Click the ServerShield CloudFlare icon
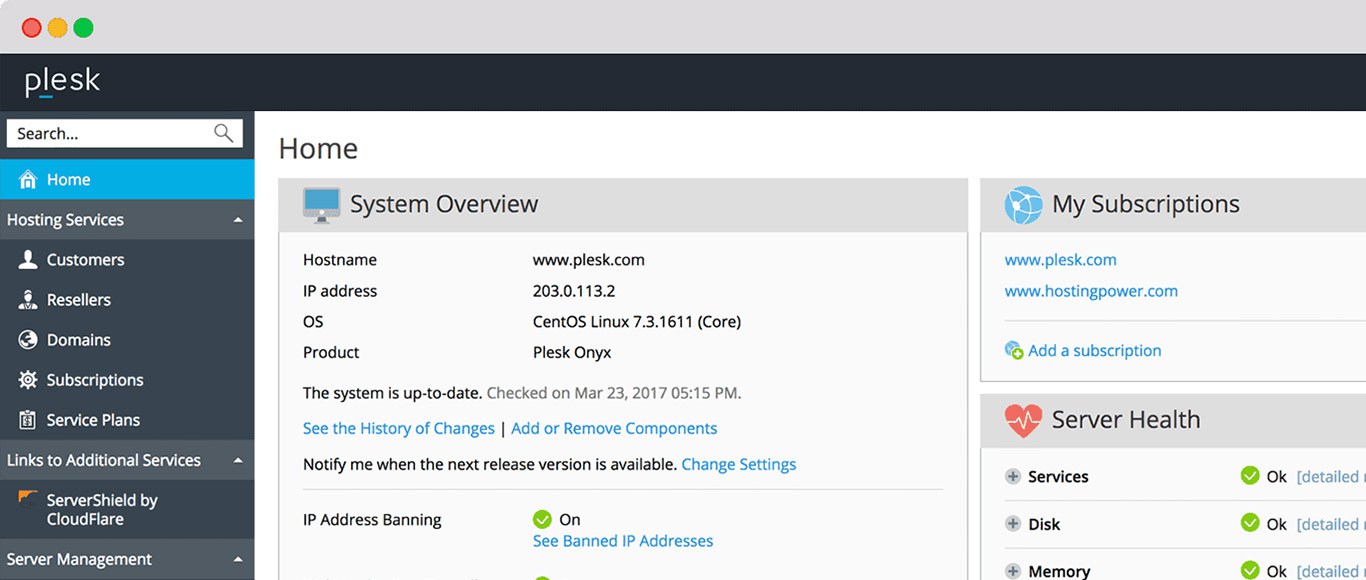Image resolution: width=1366 pixels, height=580 pixels. [28, 498]
